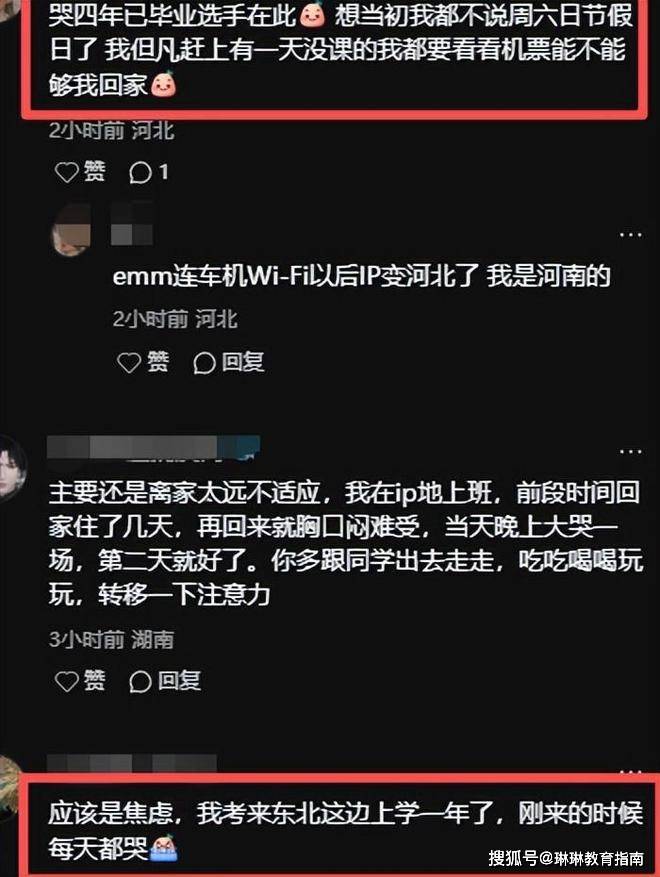This screenshot has height=877, width=660.
Task: Open three-dot menu above 应该是焦虑 comment
Action: pos(631,771)
